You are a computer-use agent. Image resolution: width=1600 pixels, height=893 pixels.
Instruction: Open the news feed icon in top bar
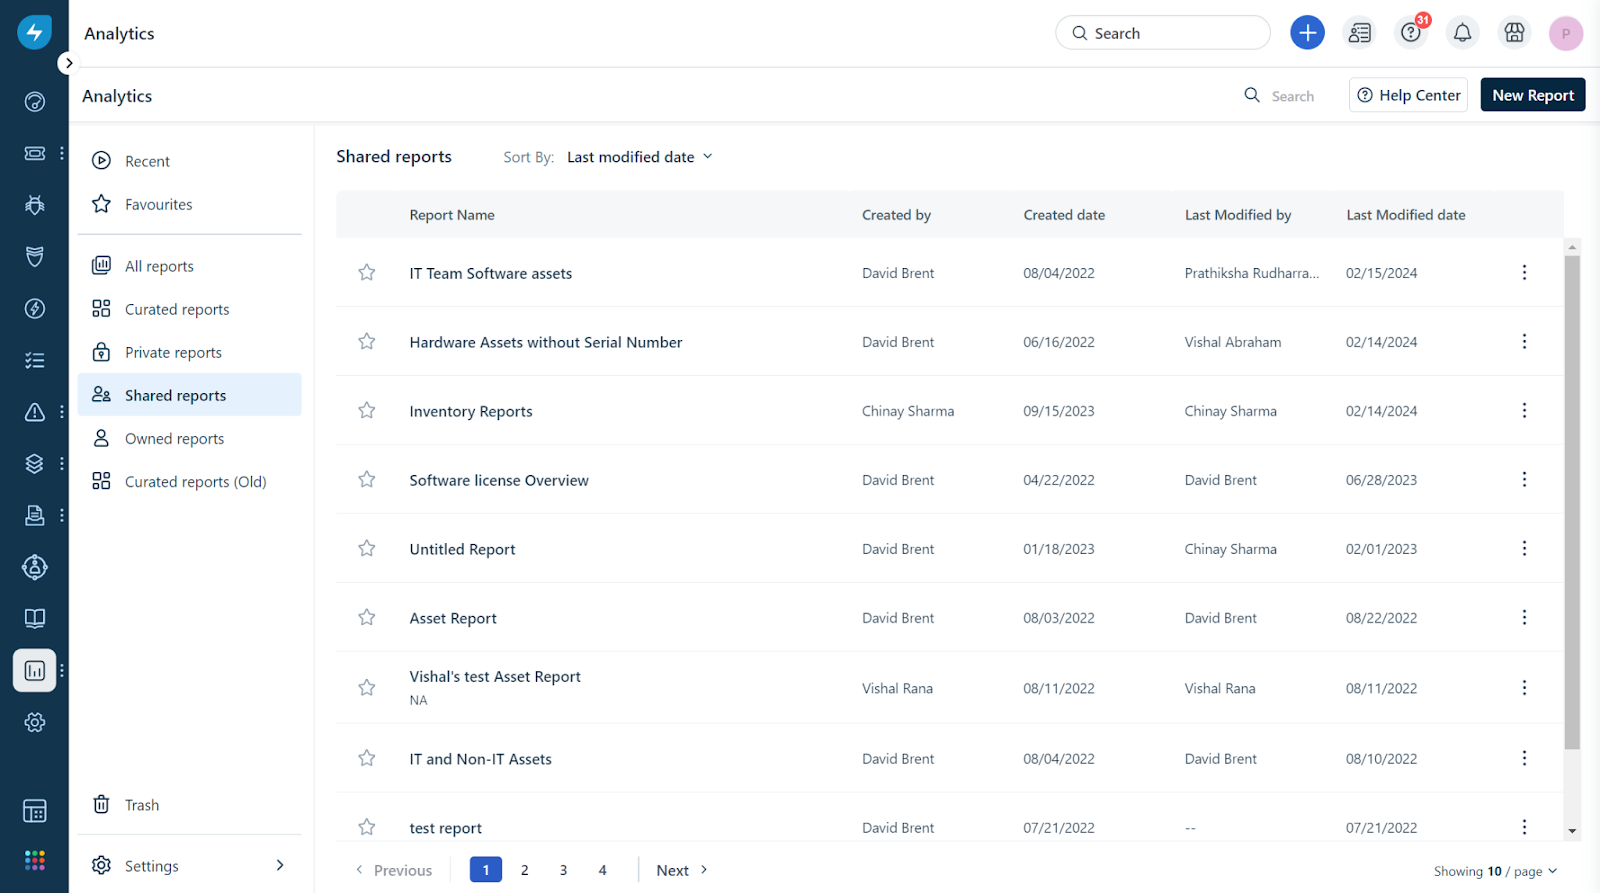[1359, 33]
